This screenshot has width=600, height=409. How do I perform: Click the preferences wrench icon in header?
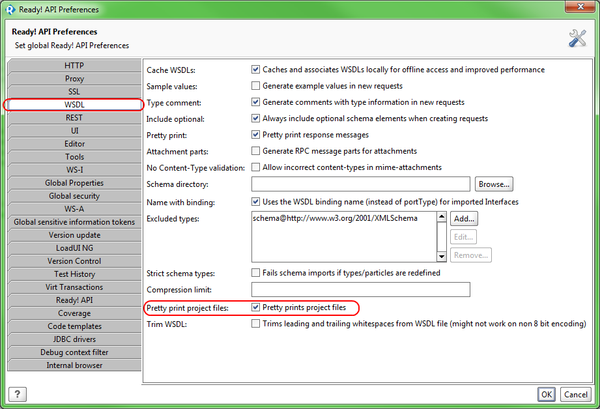pyautogui.click(x=576, y=38)
